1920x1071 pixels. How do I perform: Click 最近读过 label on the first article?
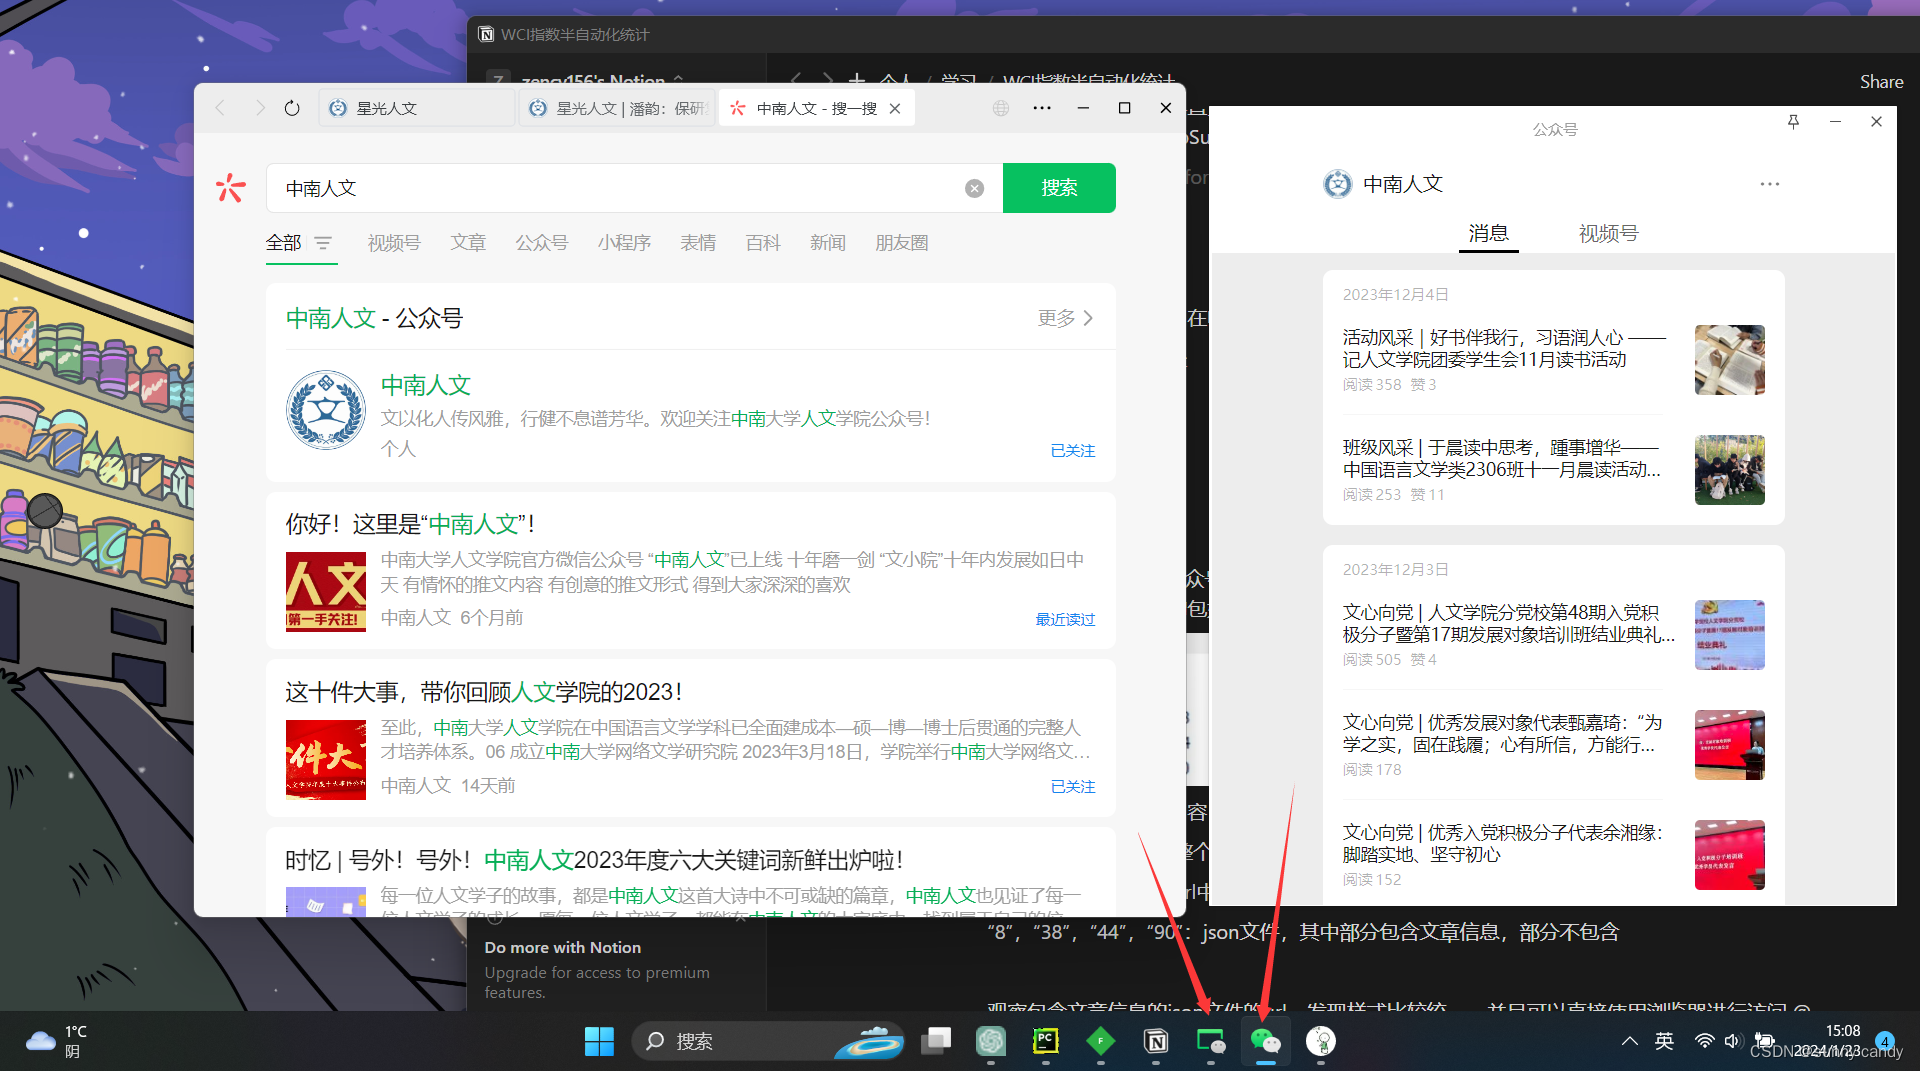pos(1065,620)
